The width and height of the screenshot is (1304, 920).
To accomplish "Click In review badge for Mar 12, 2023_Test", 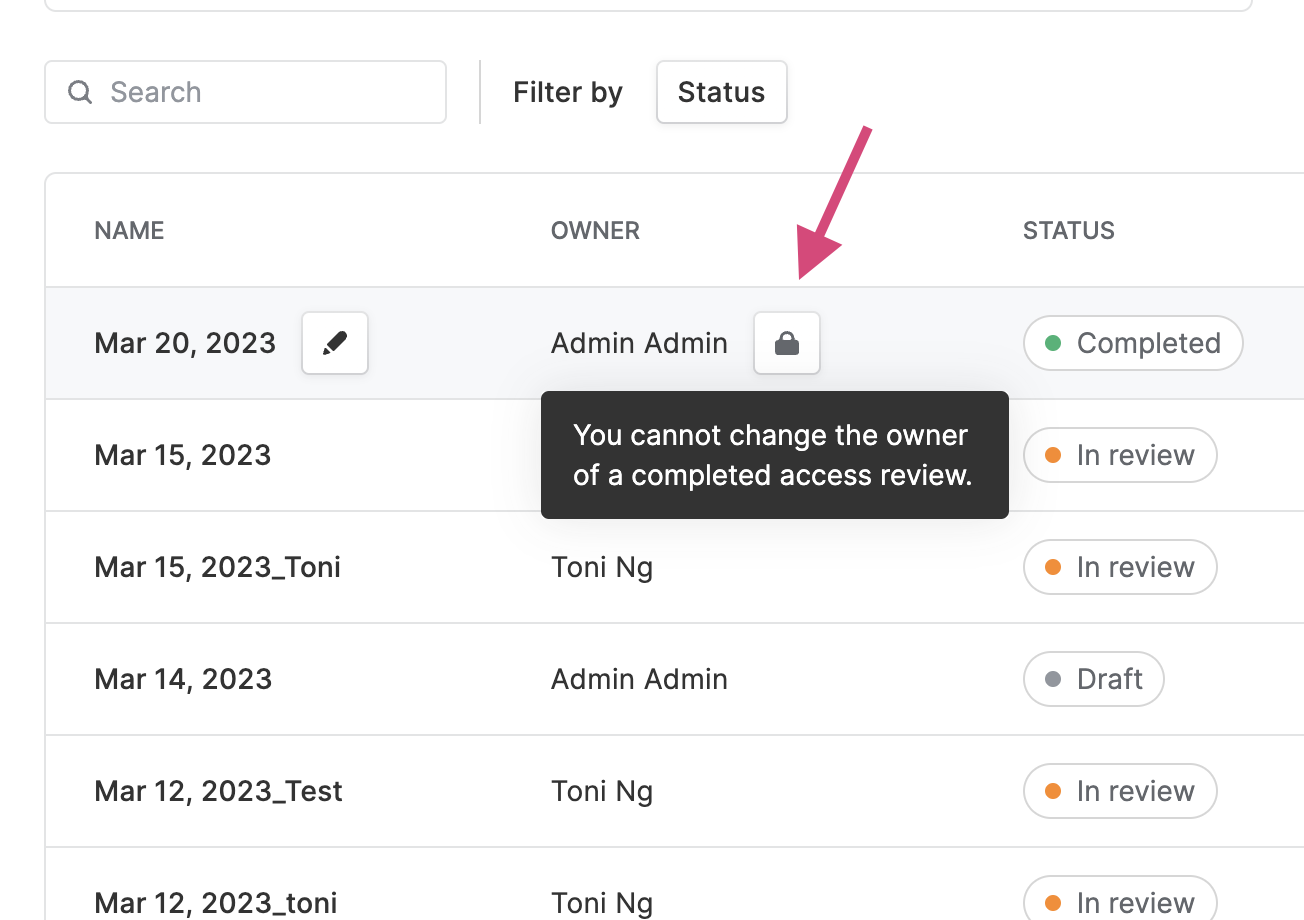I will coord(1120,791).
